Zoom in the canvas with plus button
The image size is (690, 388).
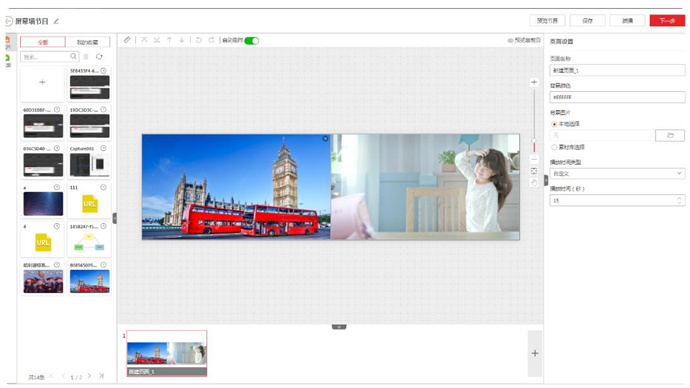pos(534,82)
